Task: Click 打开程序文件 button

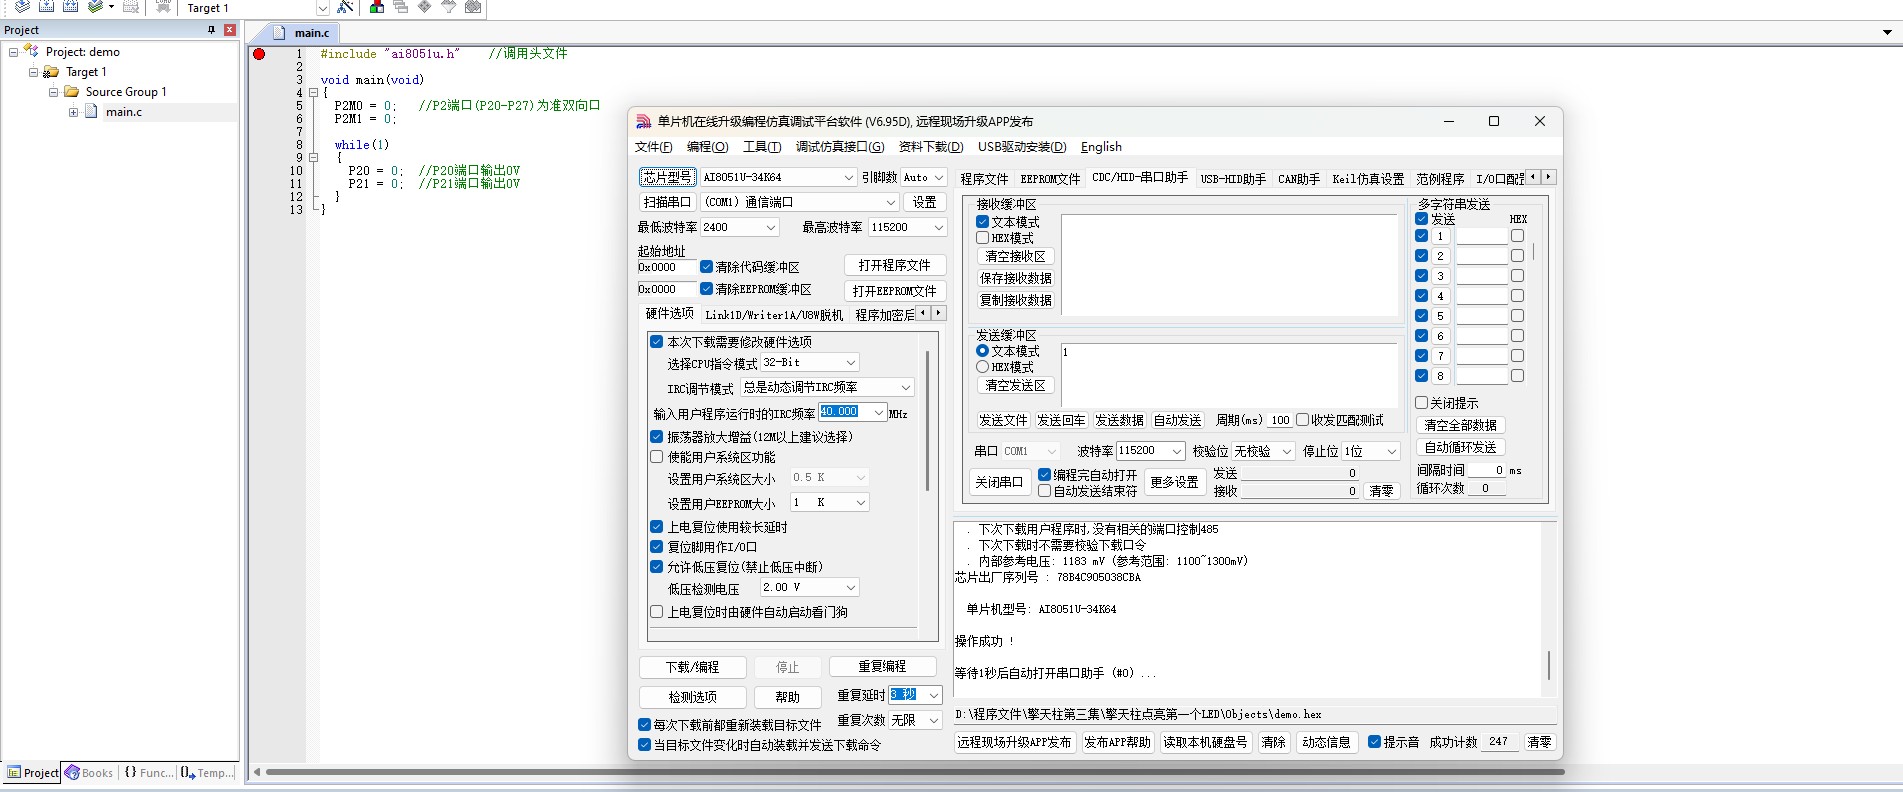Action: pos(894,265)
